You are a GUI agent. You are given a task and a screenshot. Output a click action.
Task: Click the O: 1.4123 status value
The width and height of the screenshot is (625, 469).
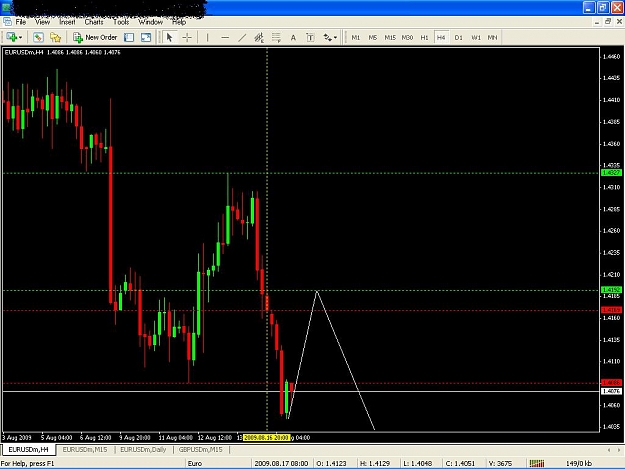pyautogui.click(x=331, y=463)
